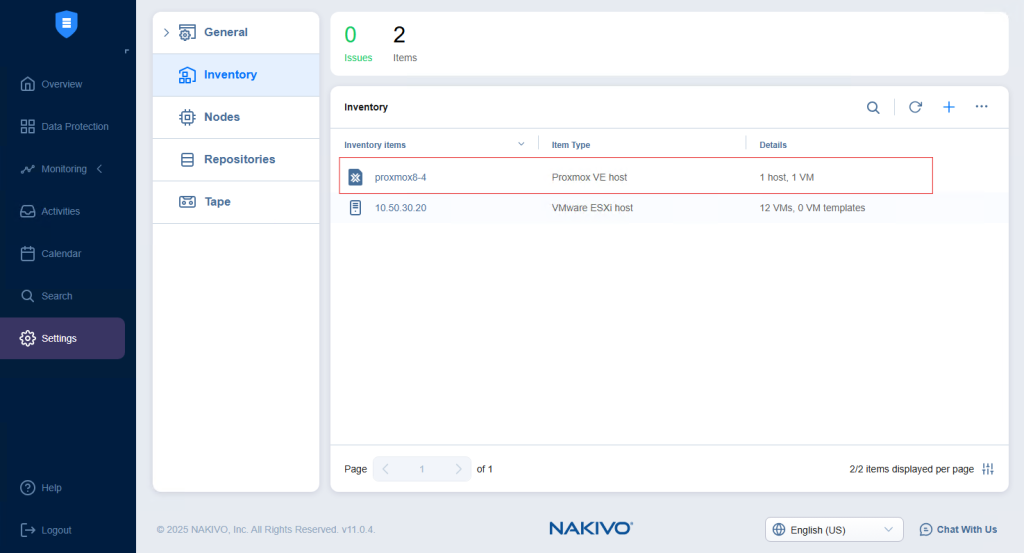Image resolution: width=1024 pixels, height=553 pixels.
Task: Refresh the inventory list
Action: [915, 107]
